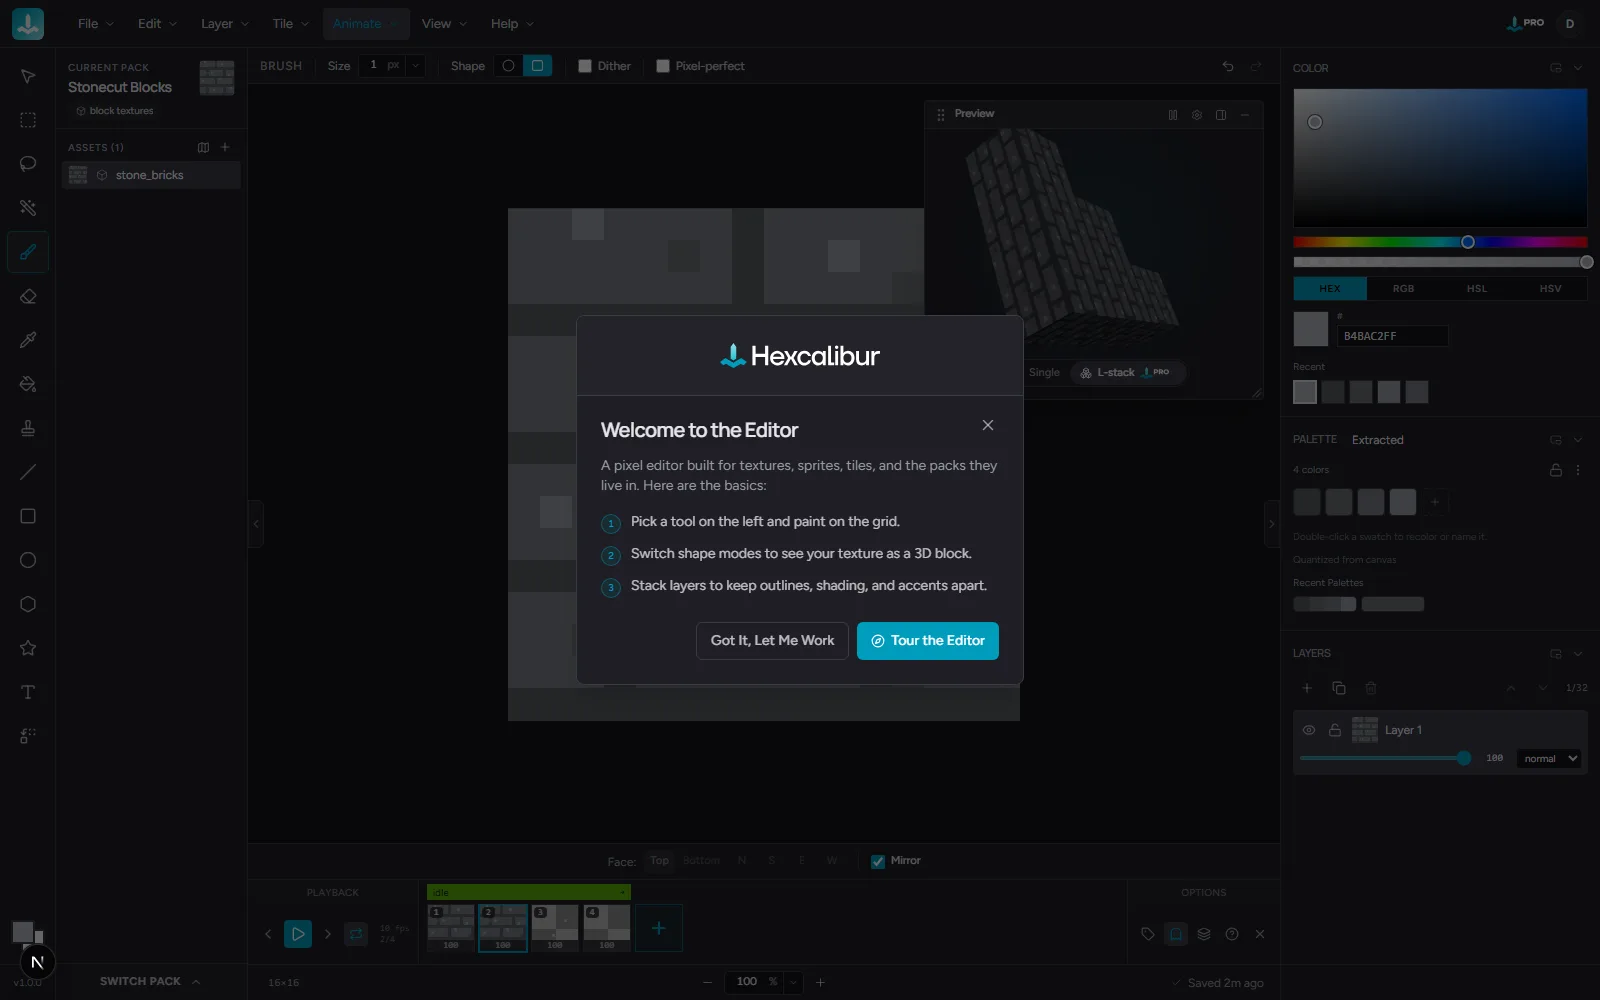Select the line tool
The height and width of the screenshot is (1000, 1600).
28,472
